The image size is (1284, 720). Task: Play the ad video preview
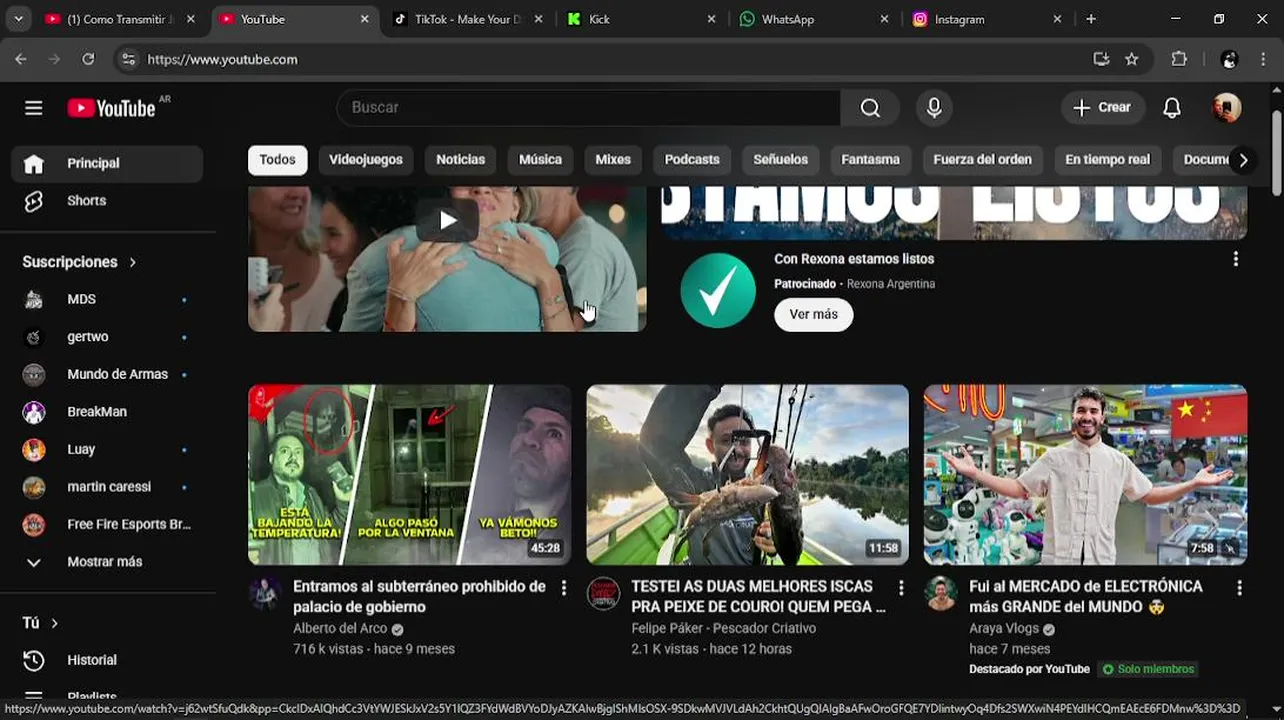click(x=447, y=221)
